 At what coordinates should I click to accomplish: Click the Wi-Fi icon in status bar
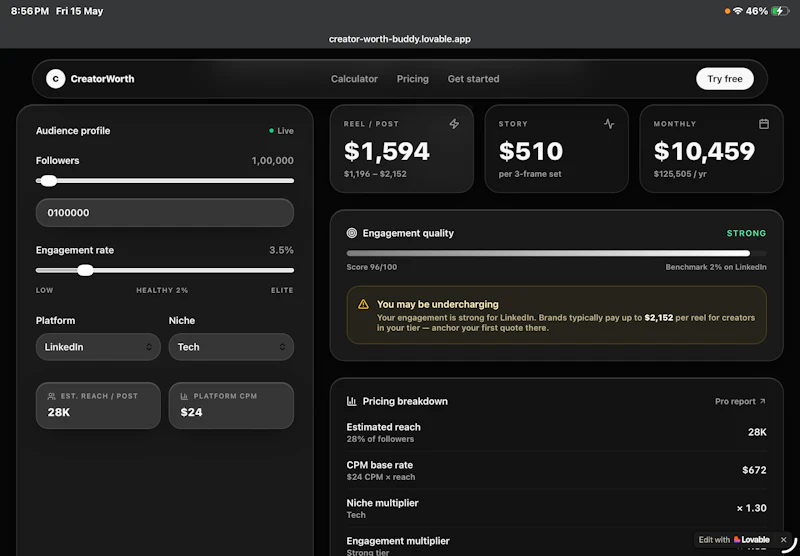(x=737, y=11)
